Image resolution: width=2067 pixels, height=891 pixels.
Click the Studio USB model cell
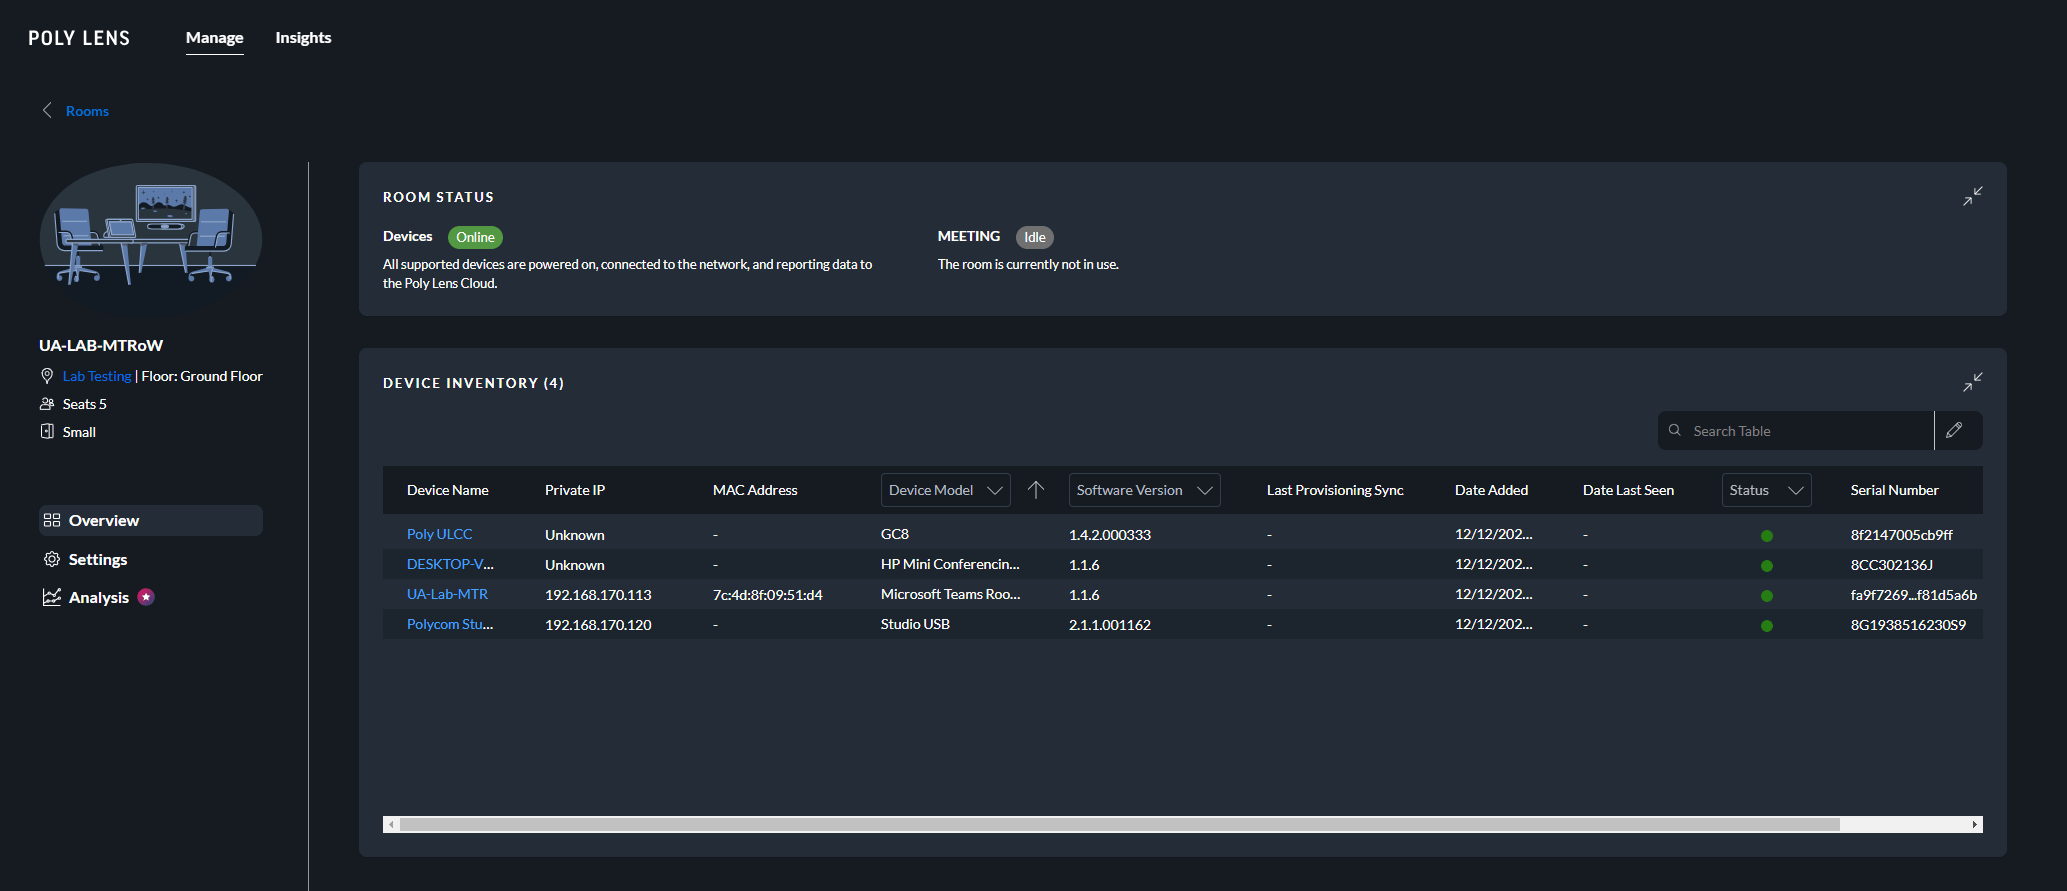click(915, 624)
